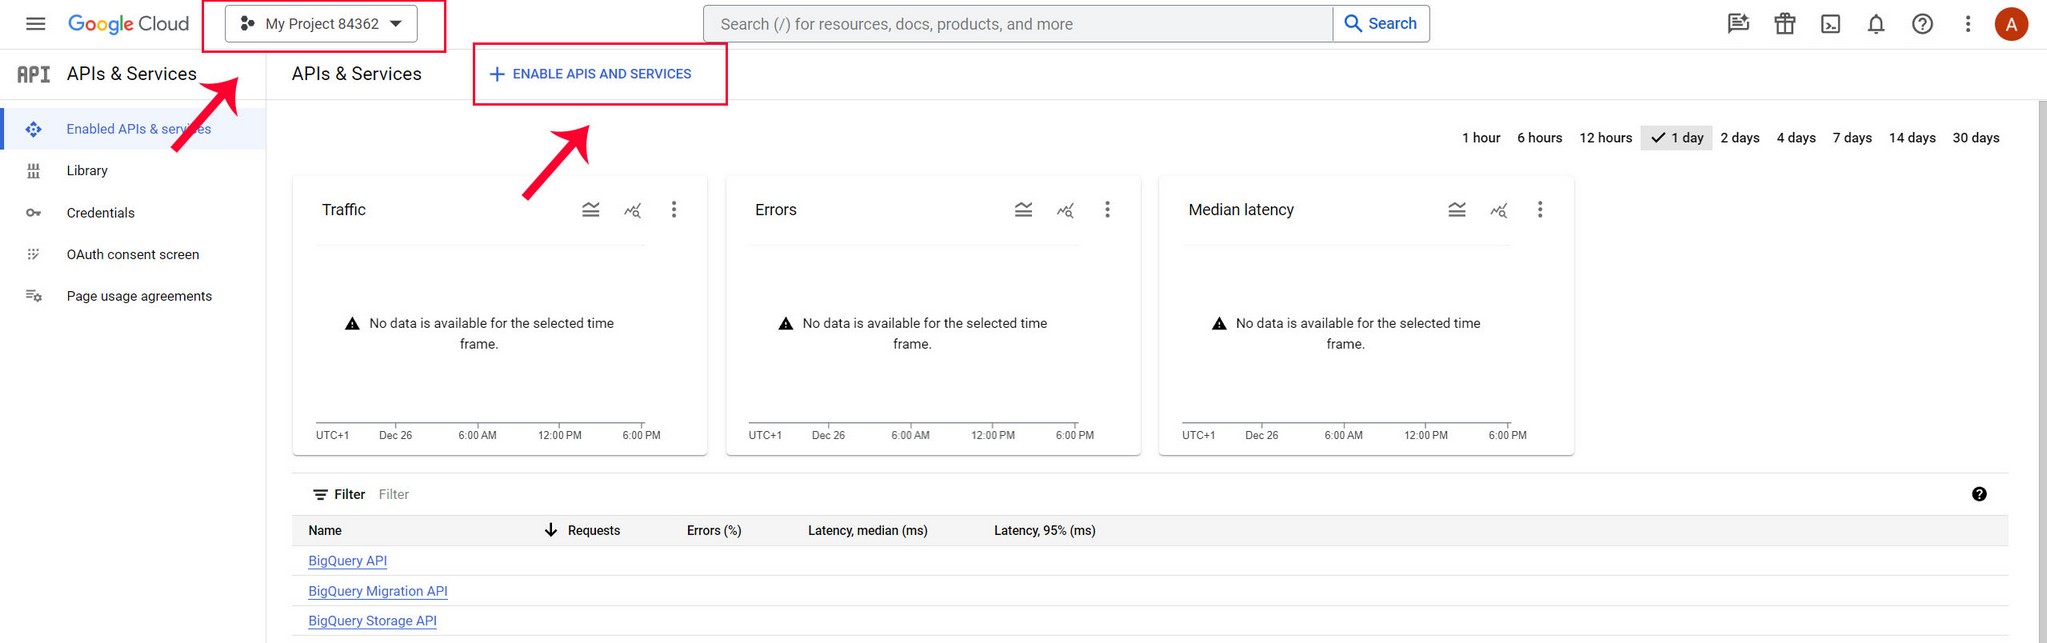Toggle legend on the Traffic chart

tap(591, 210)
